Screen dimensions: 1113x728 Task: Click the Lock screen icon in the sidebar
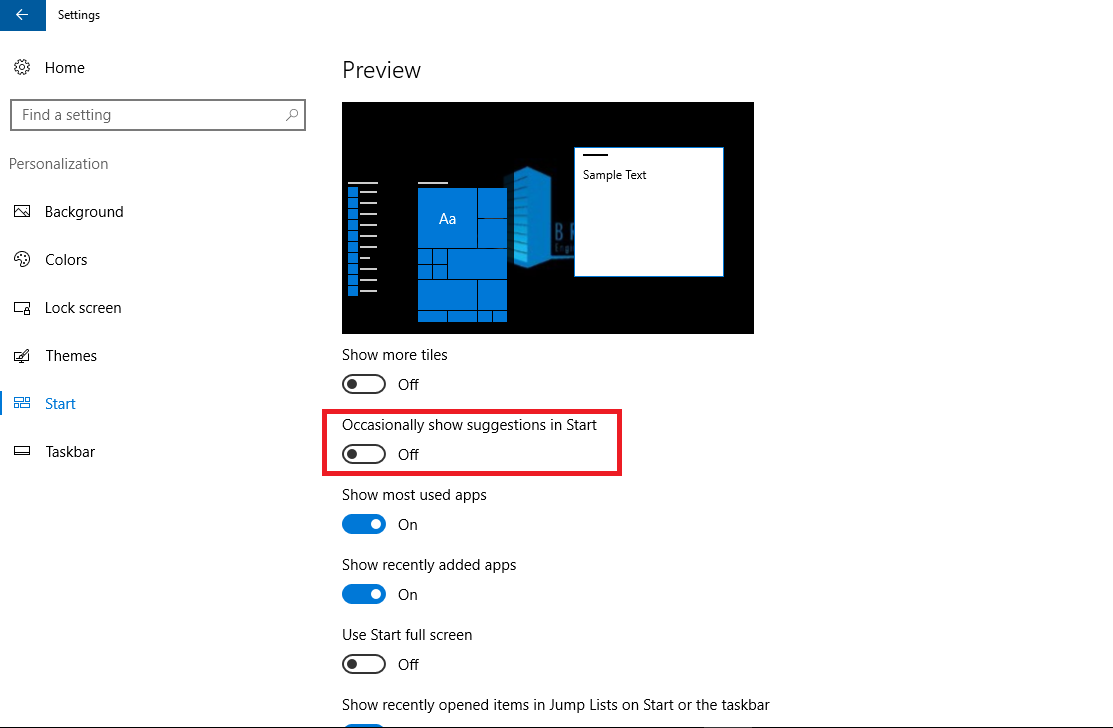(x=22, y=308)
